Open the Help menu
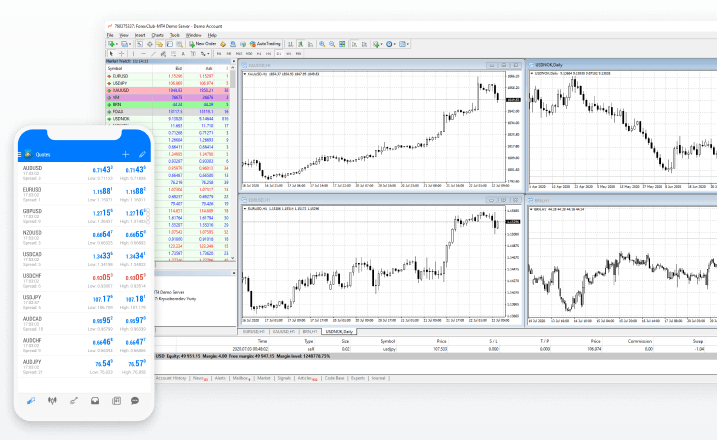 [x=212, y=35]
